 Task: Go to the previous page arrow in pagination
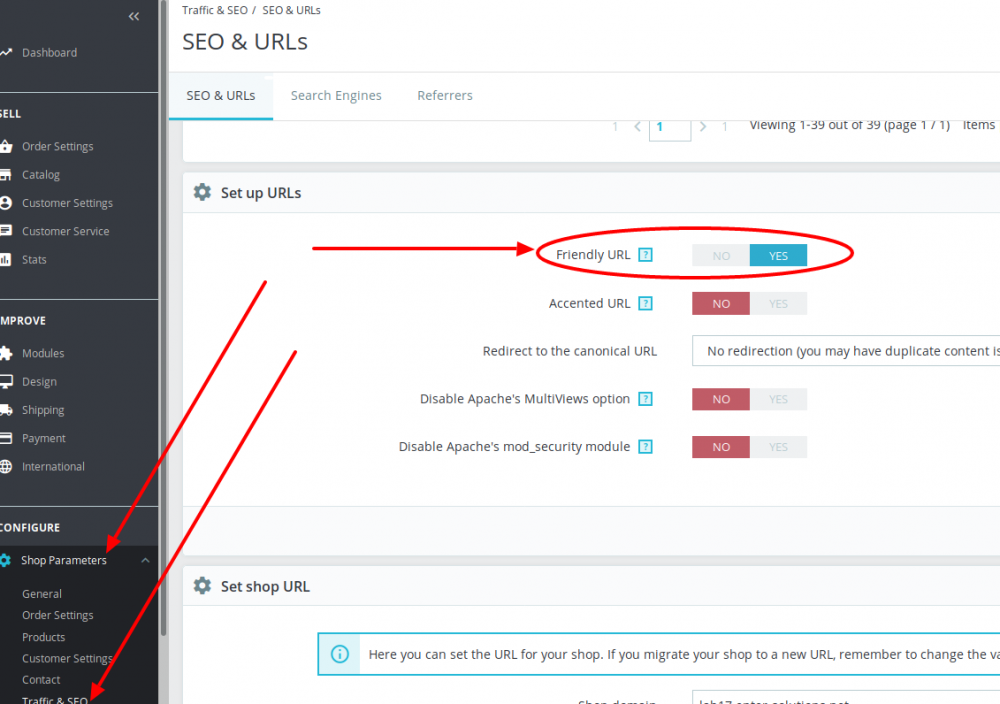(637, 127)
